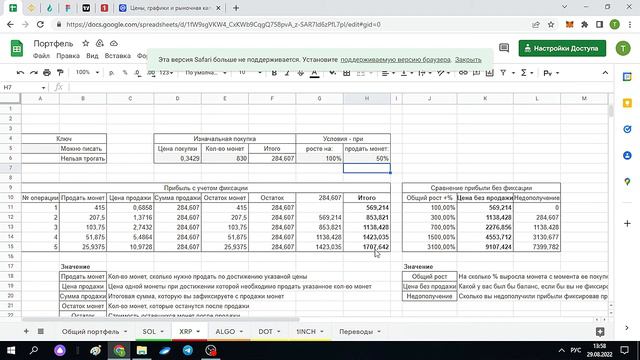This screenshot has width=640, height=360.
Task: Open the Вид menu
Action: coord(92,56)
